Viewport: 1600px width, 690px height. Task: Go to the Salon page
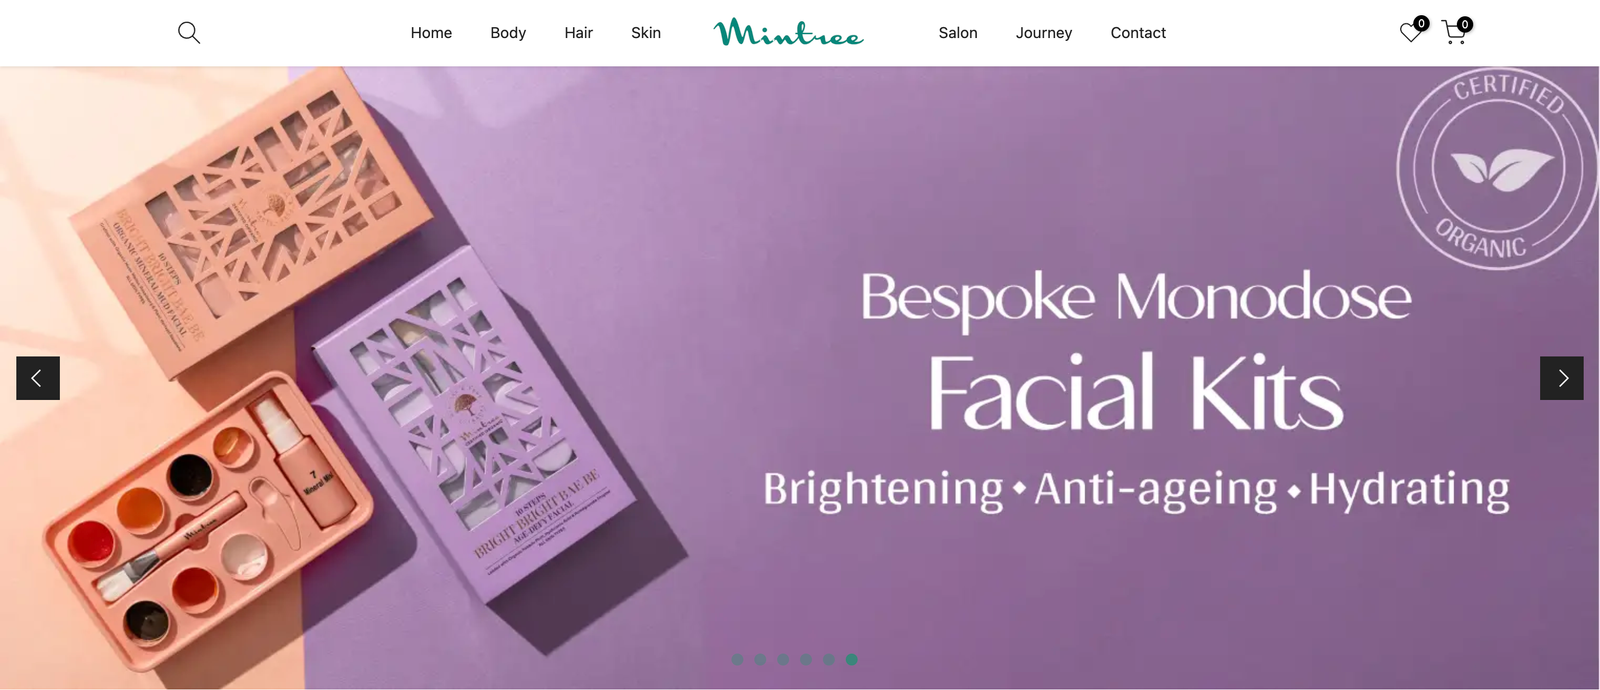point(958,33)
